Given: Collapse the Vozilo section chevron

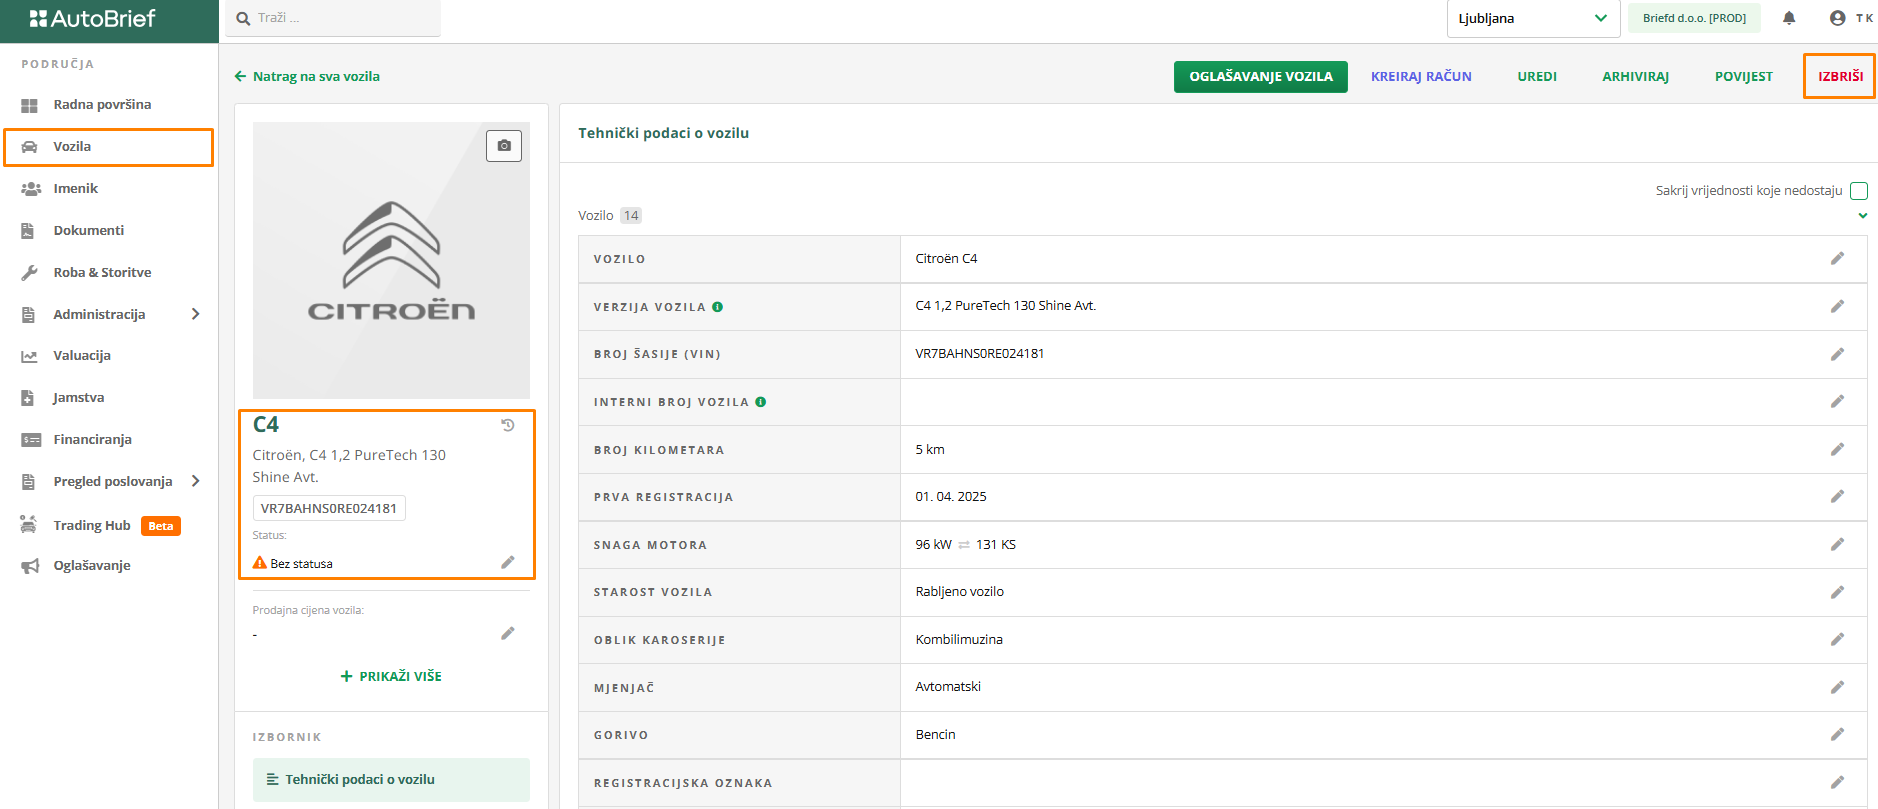Looking at the screenshot, I should click(1862, 216).
